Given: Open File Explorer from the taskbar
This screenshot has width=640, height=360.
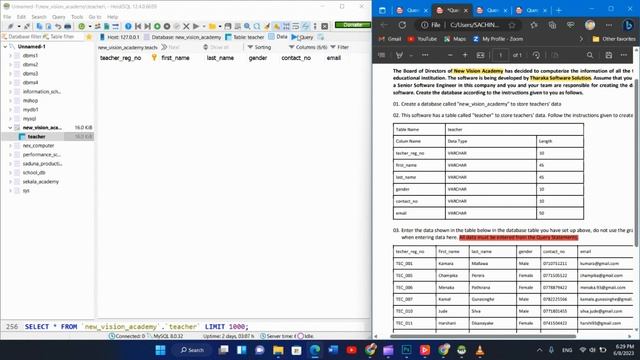Looking at the screenshot, I should click(x=278, y=350).
